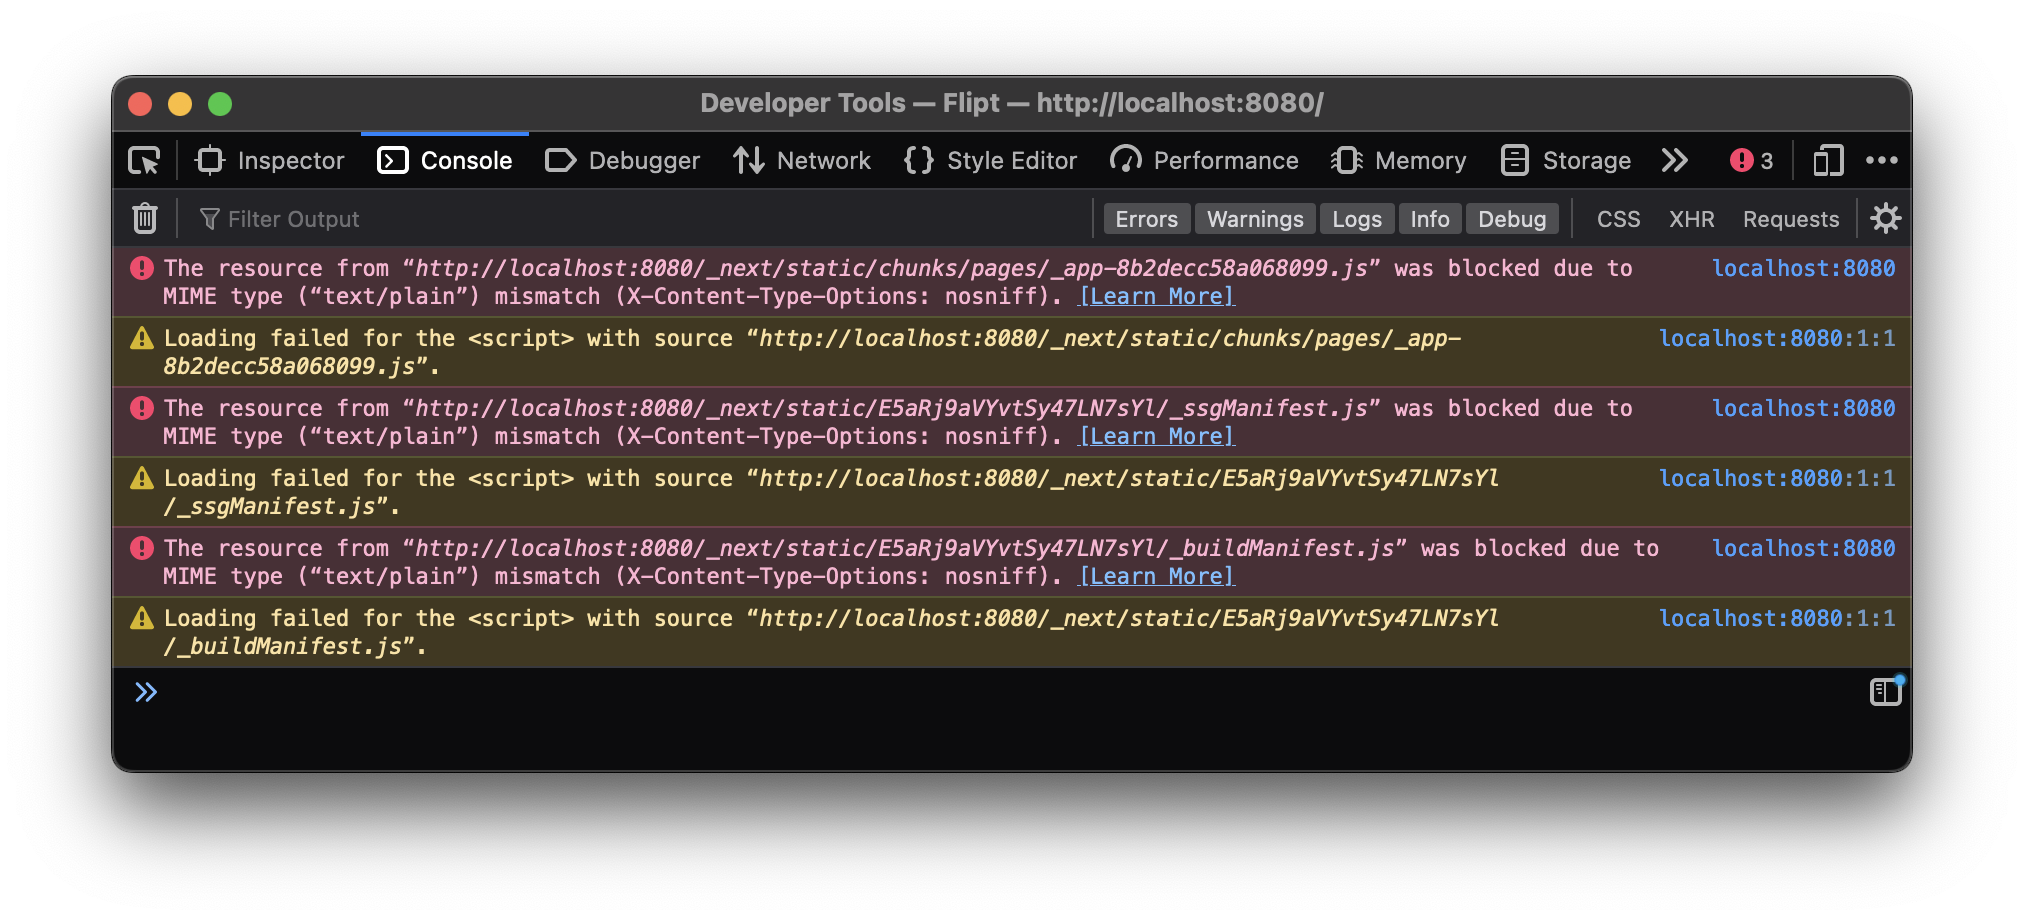2024x920 pixels.
Task: Click the error icon on _buildManifest message
Action: [142, 548]
